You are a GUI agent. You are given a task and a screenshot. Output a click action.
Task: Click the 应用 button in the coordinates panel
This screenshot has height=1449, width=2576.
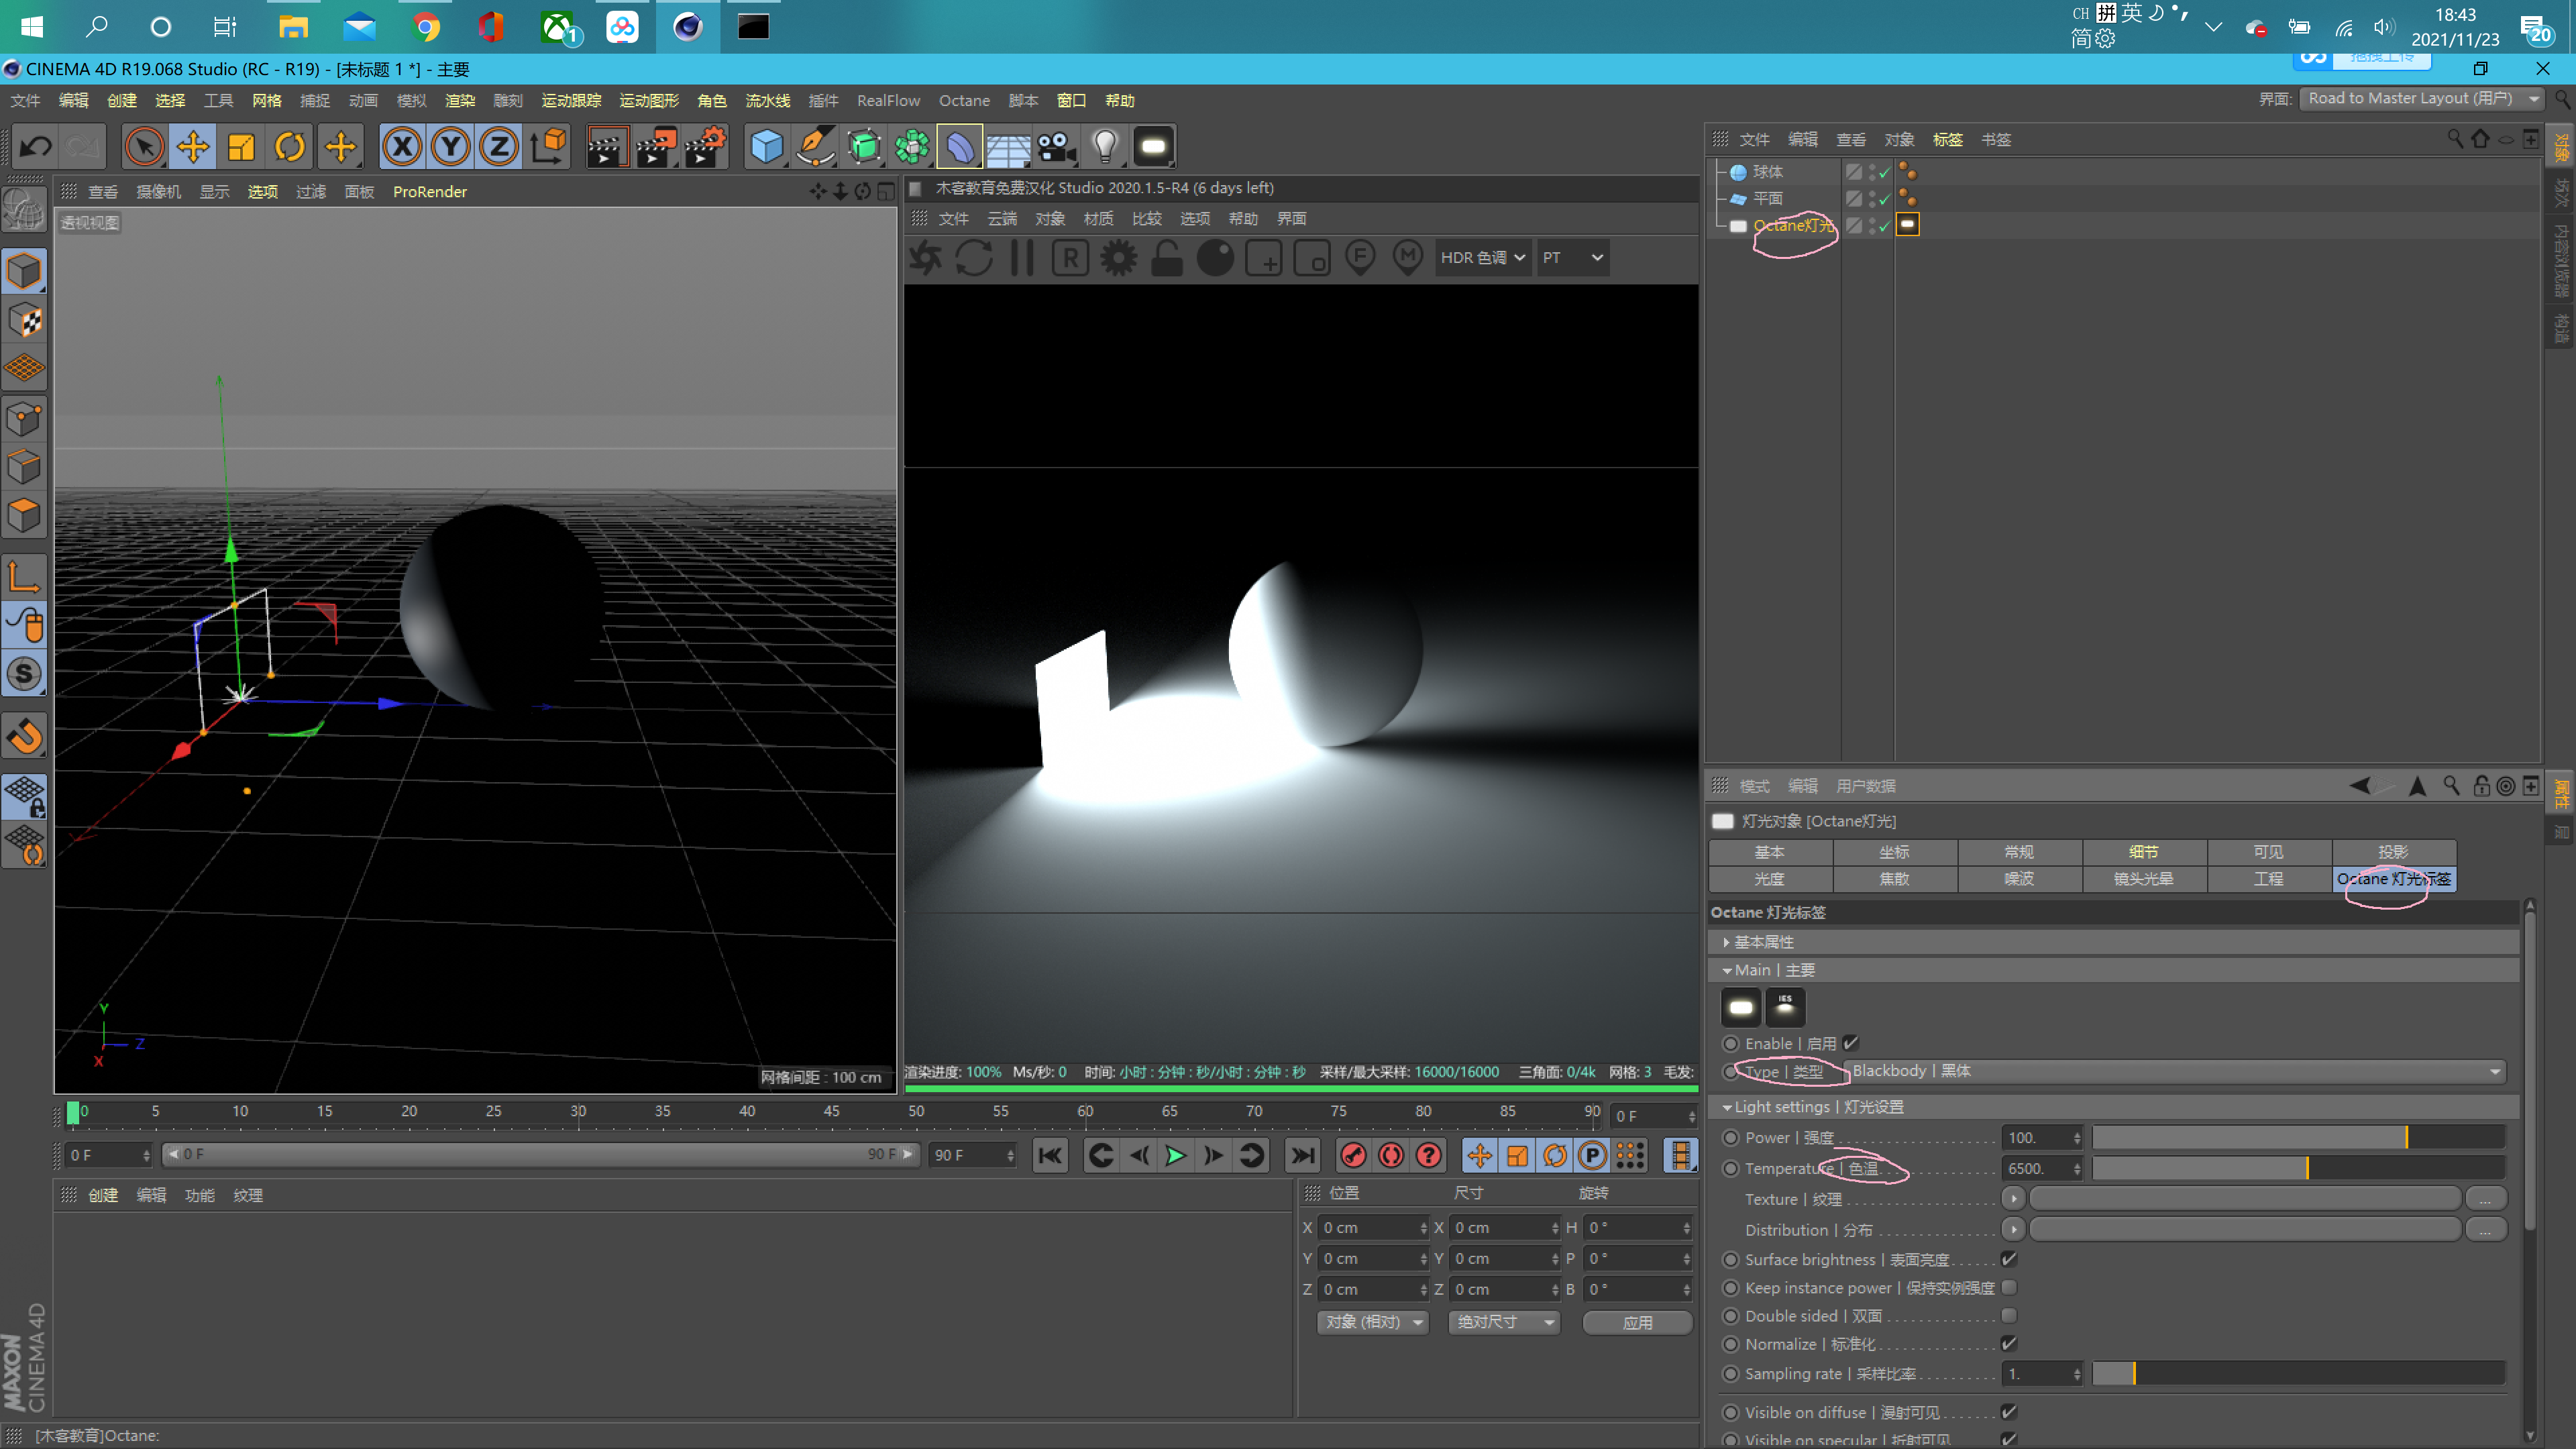point(1637,1322)
